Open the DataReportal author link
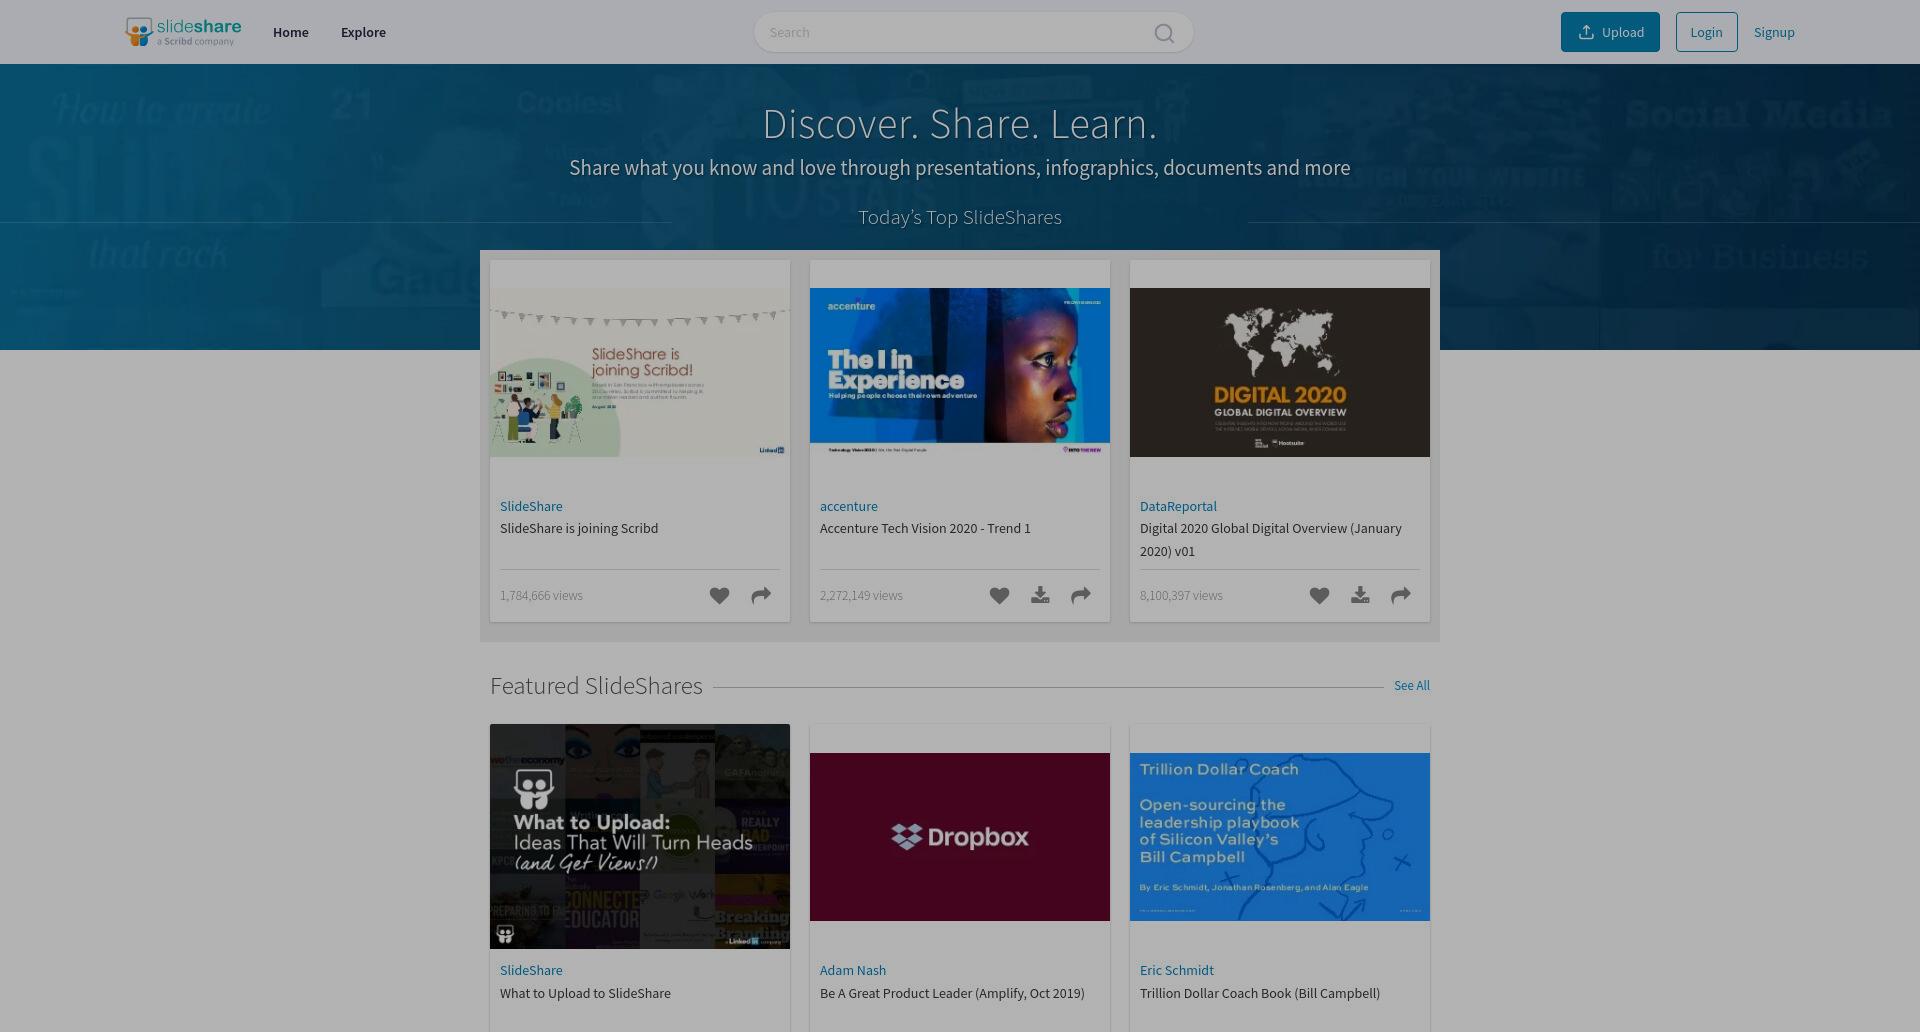1920x1032 pixels. (1178, 506)
